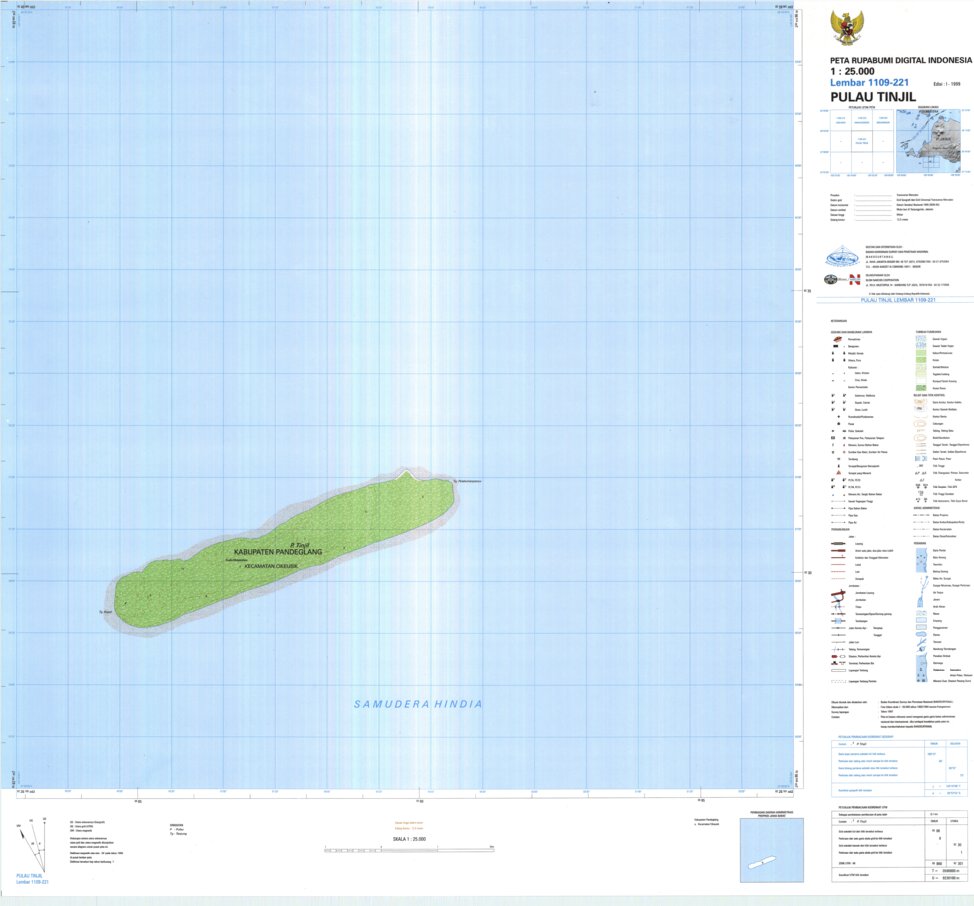Click the black oval publisher logo

830,279
